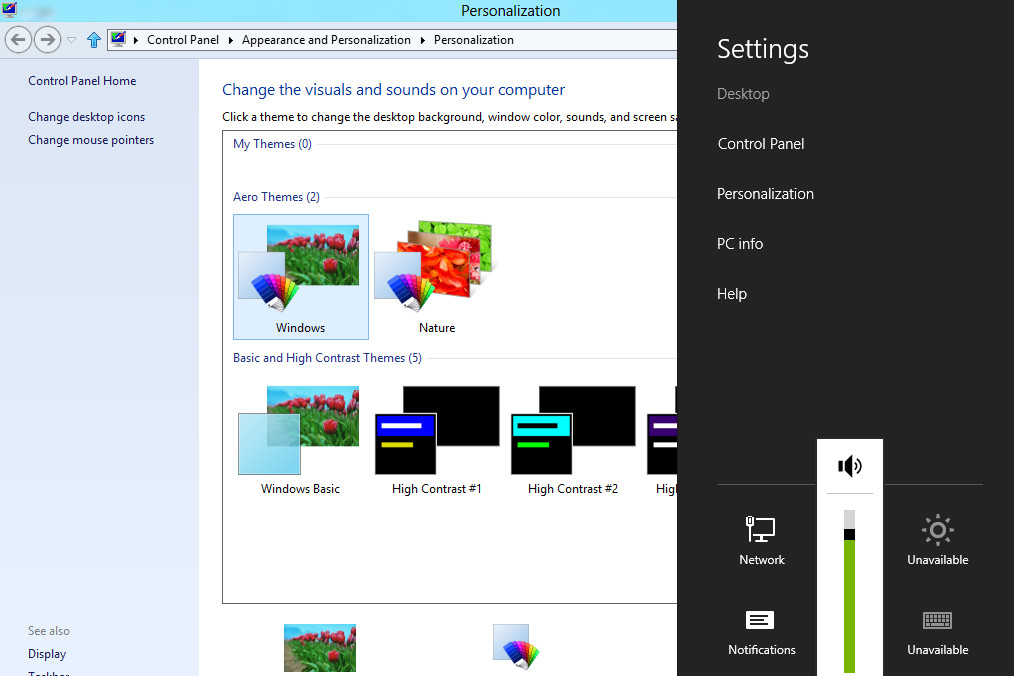Expand the chevron after Control Panel breadcrumb
Viewport: 1014px width, 676px height.
(x=230, y=40)
